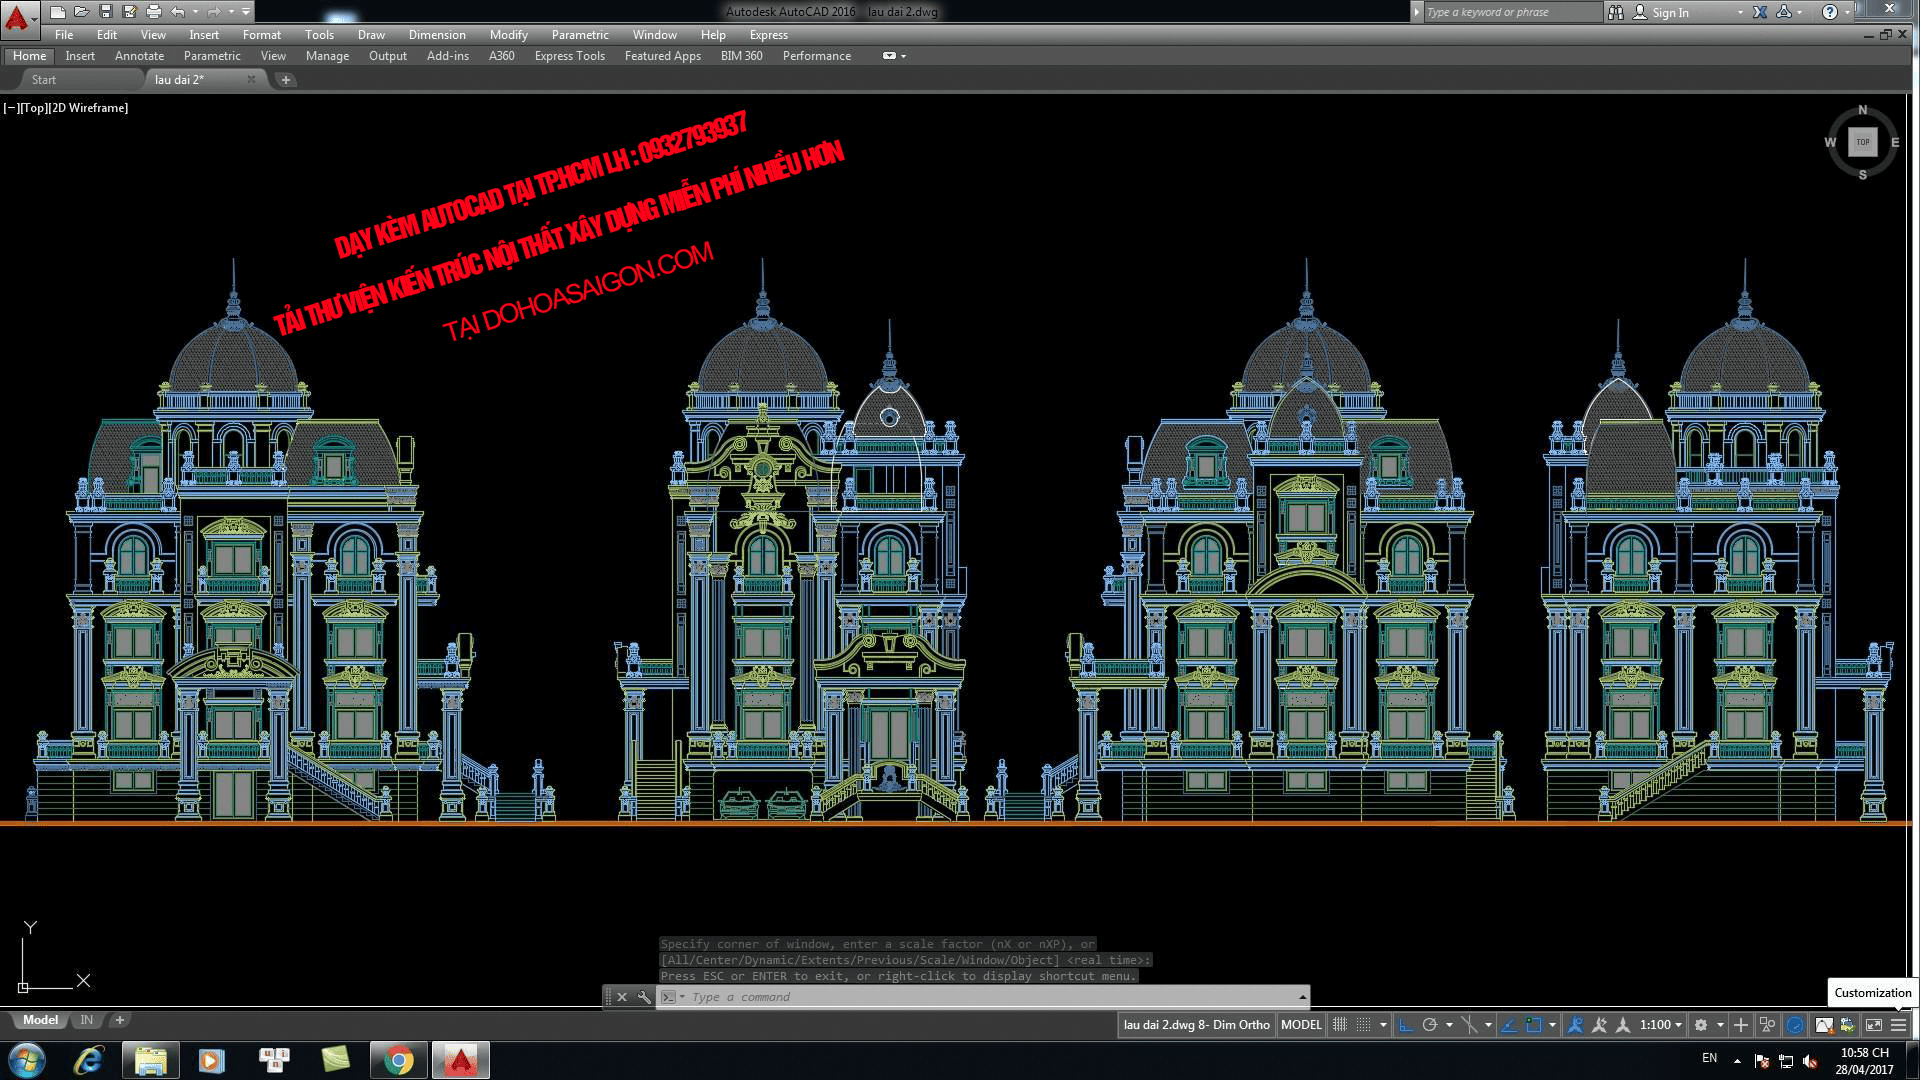Viewport: 1920px width, 1080px height.
Task: Select the Customization button near bottom right
Action: coord(1872,992)
